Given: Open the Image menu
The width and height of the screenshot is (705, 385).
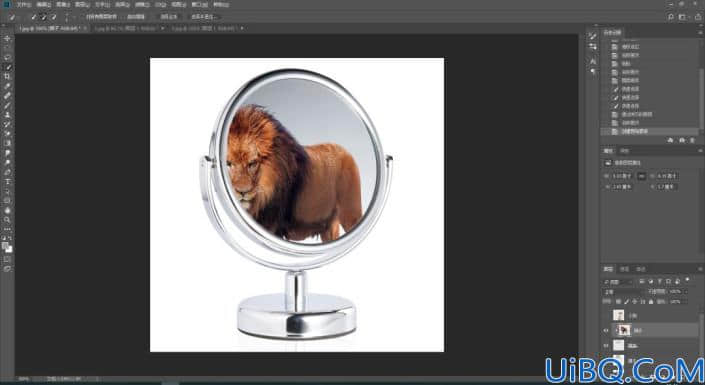Looking at the screenshot, I should pyautogui.click(x=62, y=4).
